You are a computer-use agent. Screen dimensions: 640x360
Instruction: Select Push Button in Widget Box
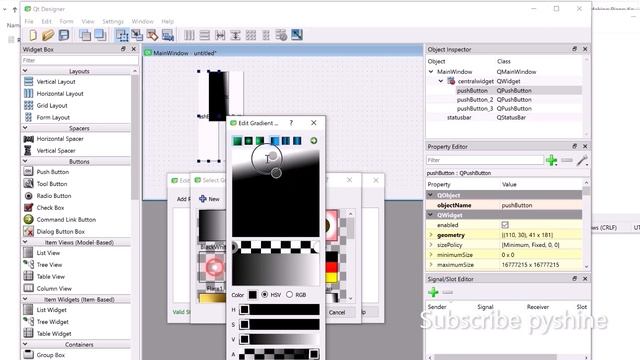(x=53, y=172)
